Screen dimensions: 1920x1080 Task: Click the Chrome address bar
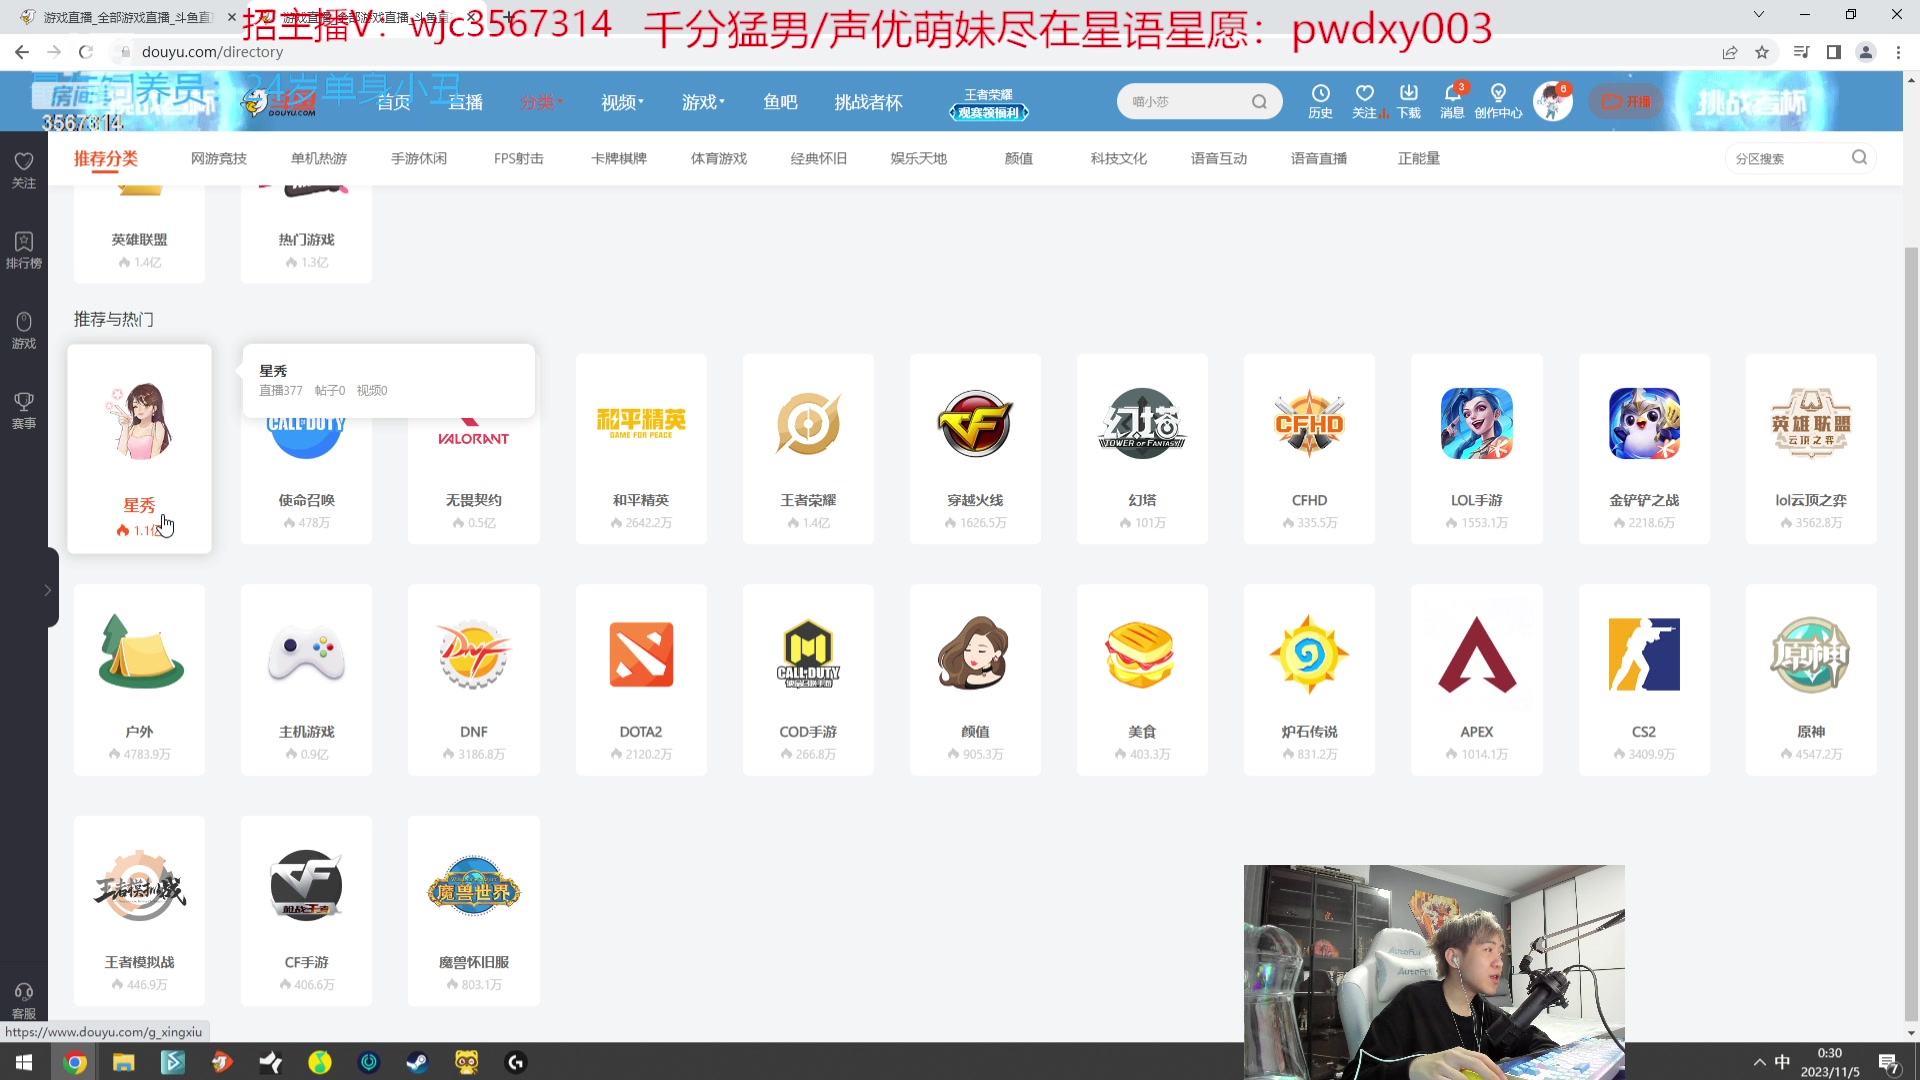[900, 52]
